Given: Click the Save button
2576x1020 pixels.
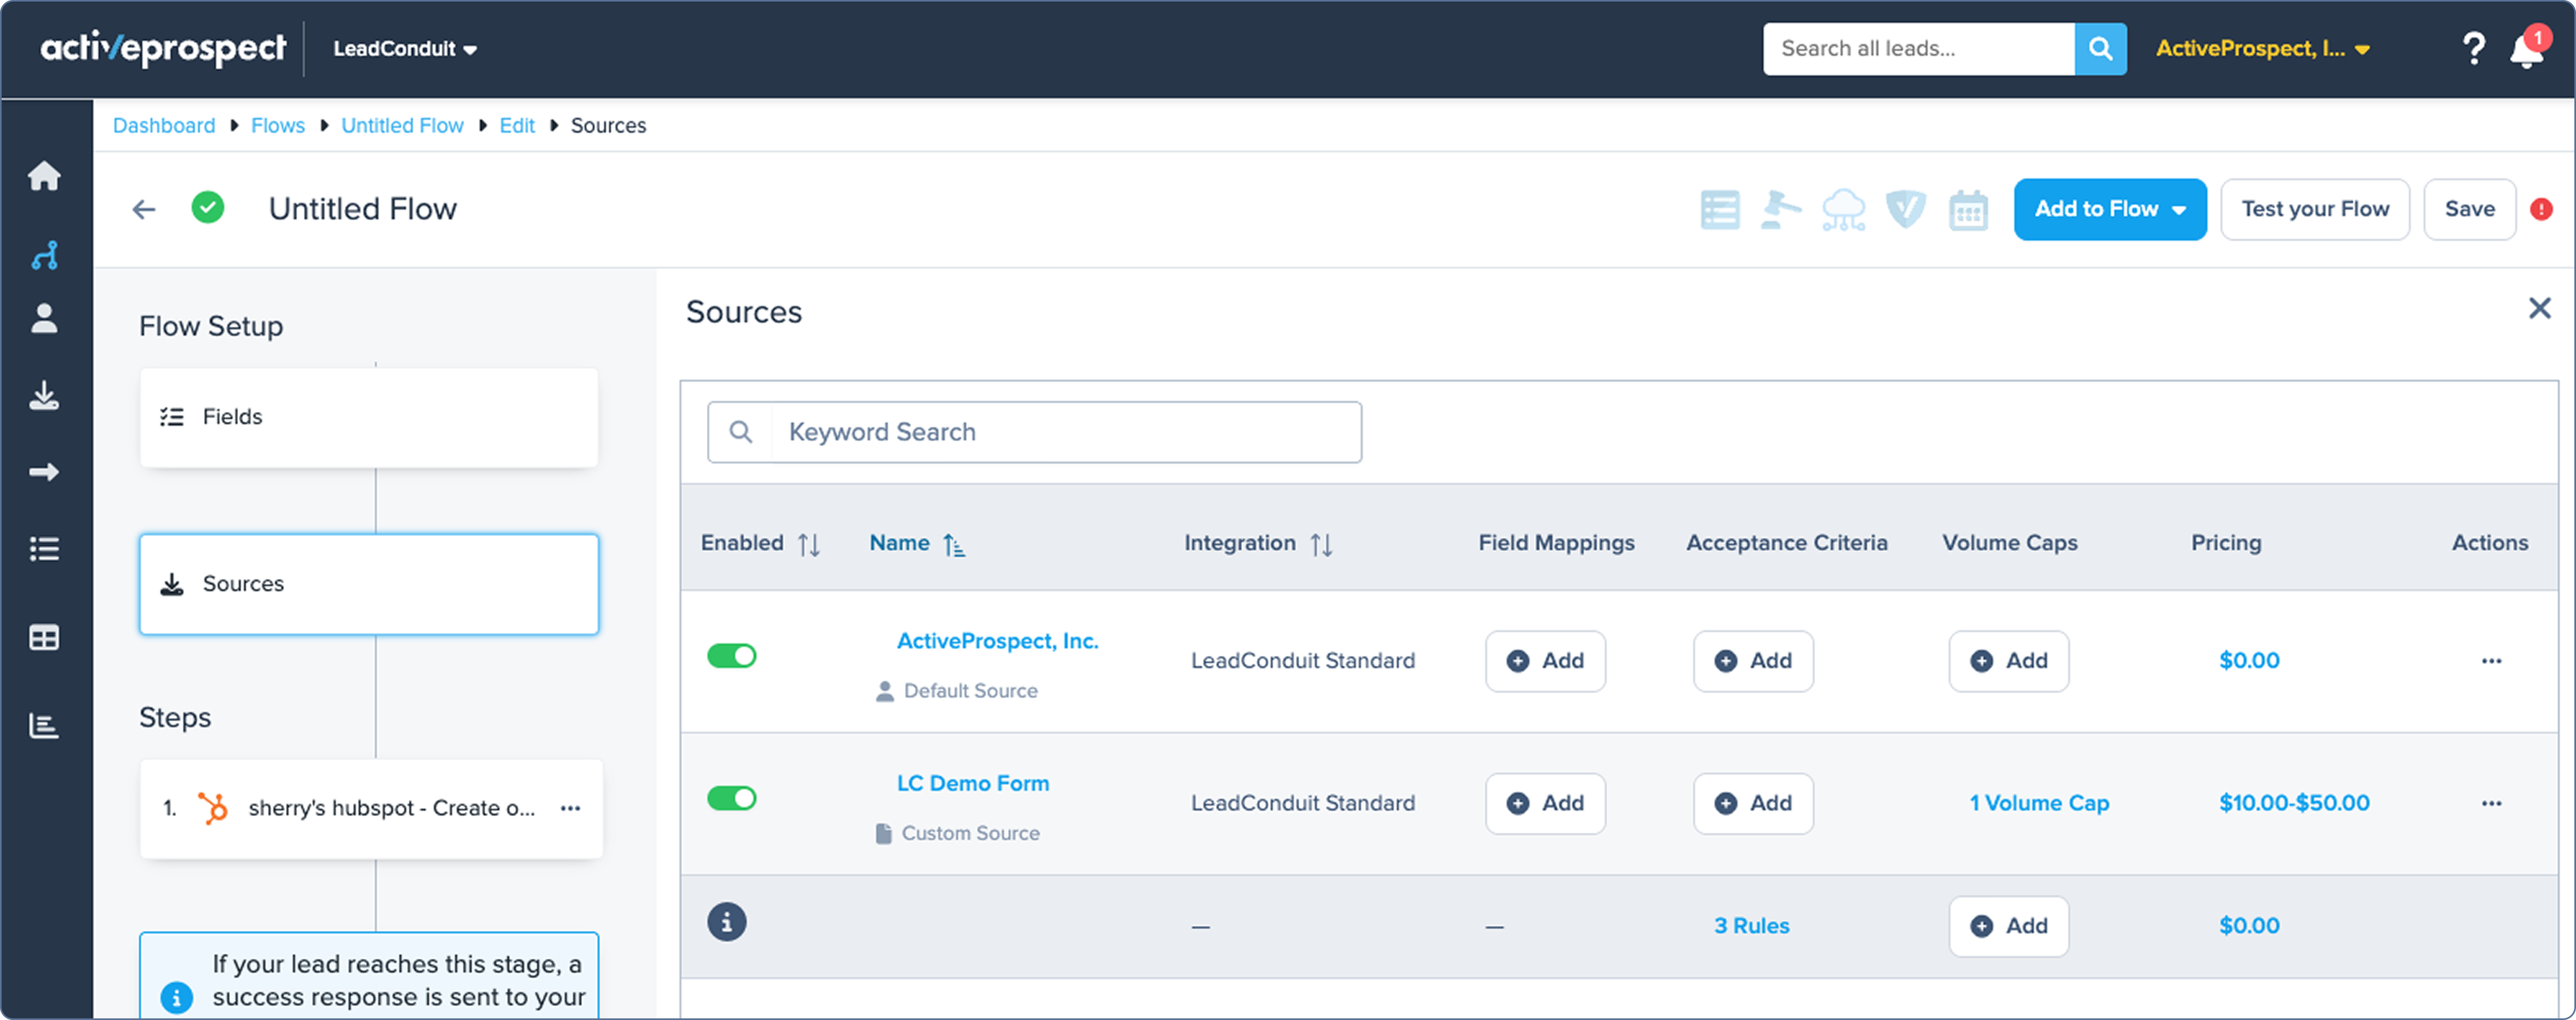Looking at the screenshot, I should point(2470,209).
